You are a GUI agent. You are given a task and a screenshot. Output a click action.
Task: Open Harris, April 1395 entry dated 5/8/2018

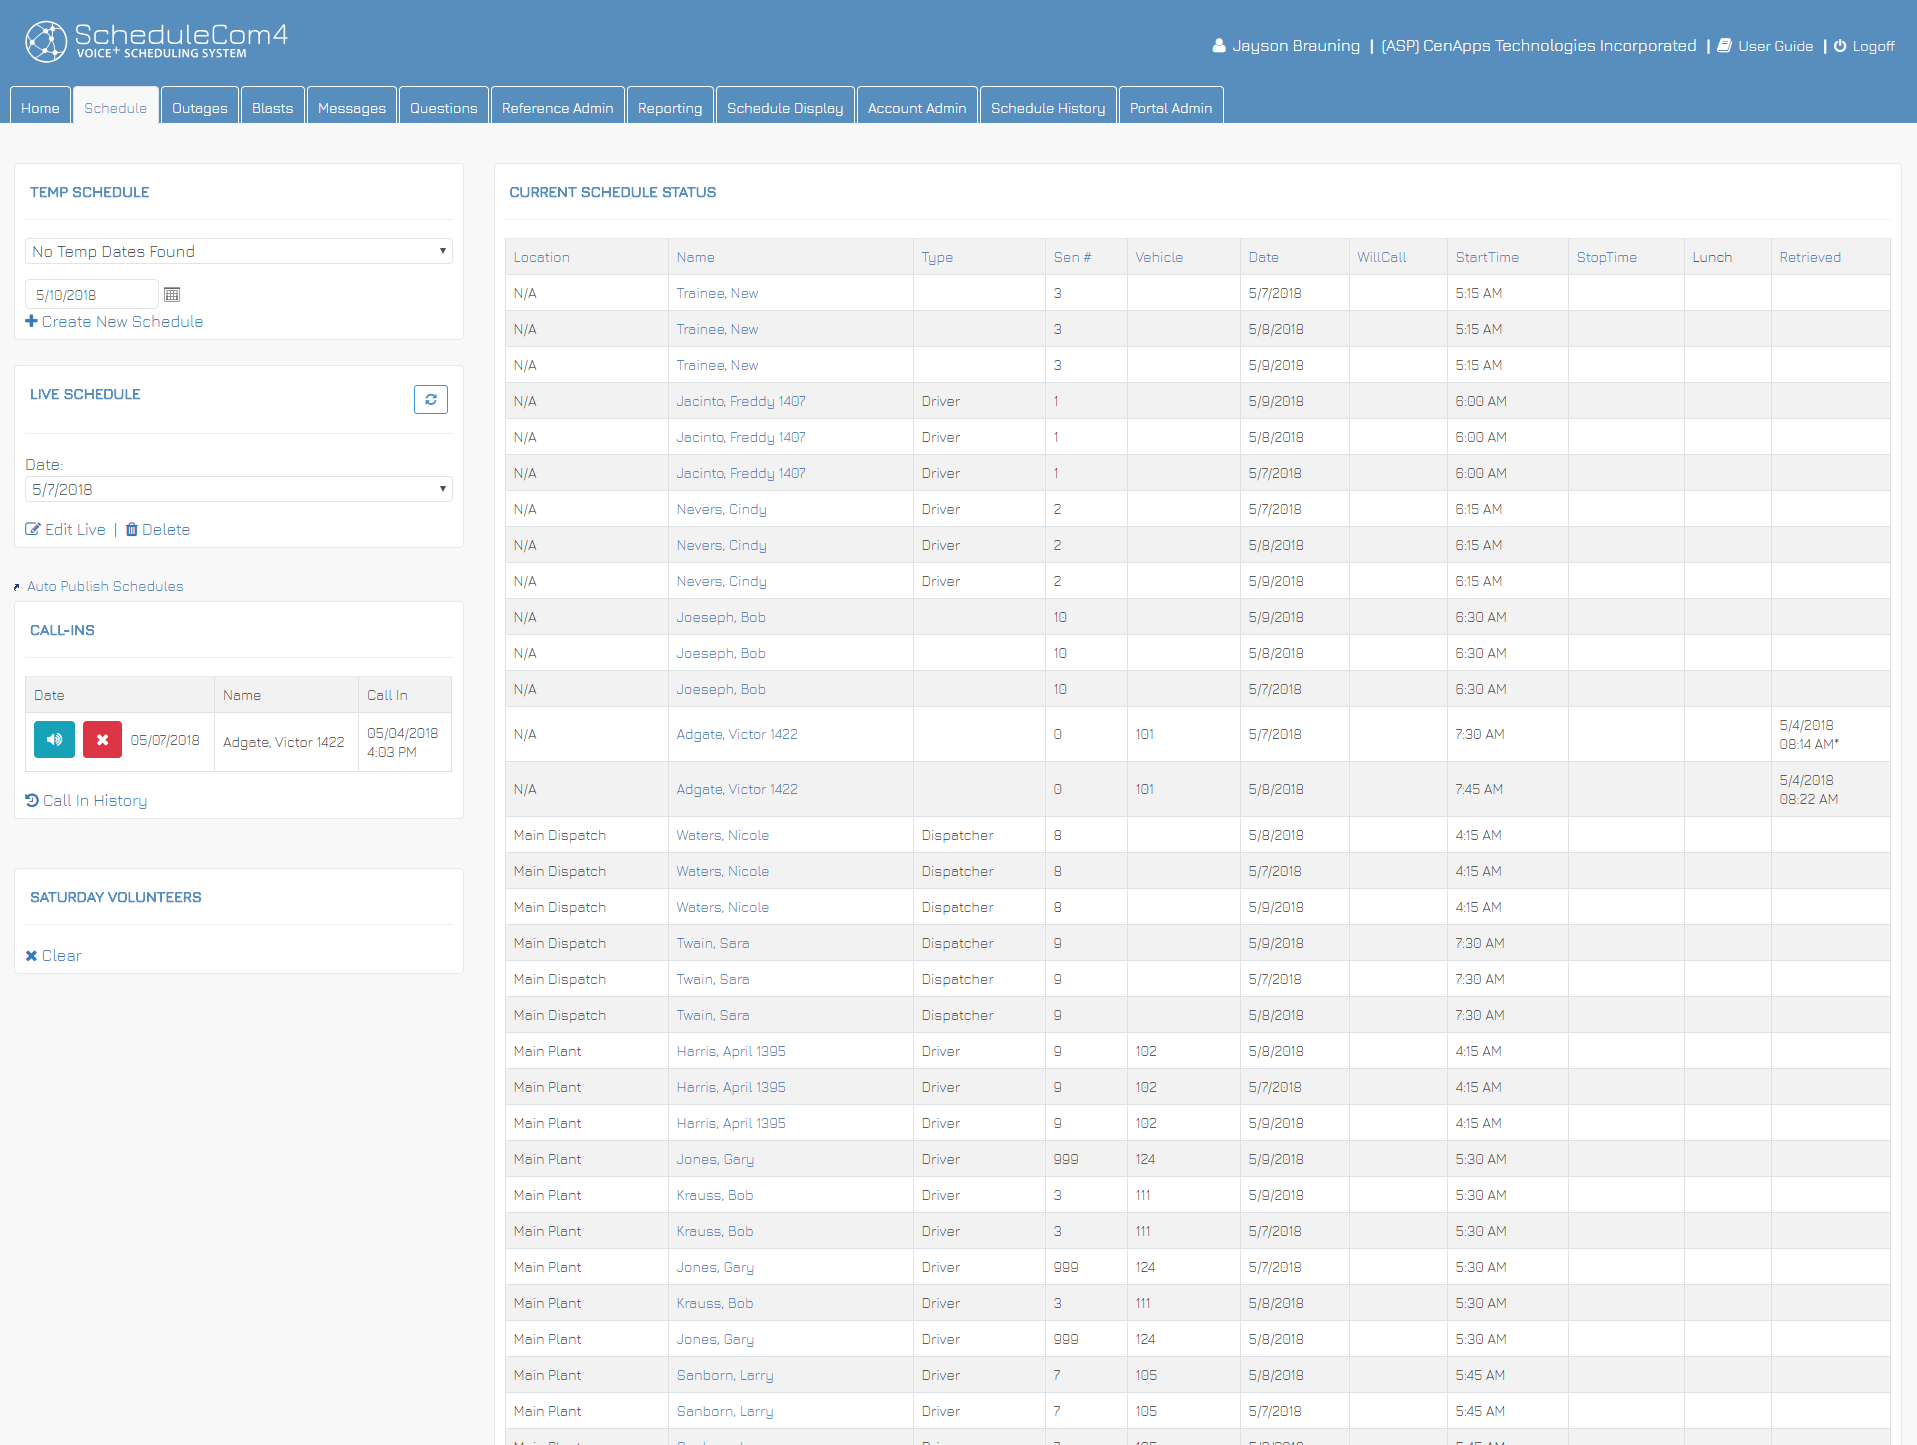pyautogui.click(x=731, y=1051)
